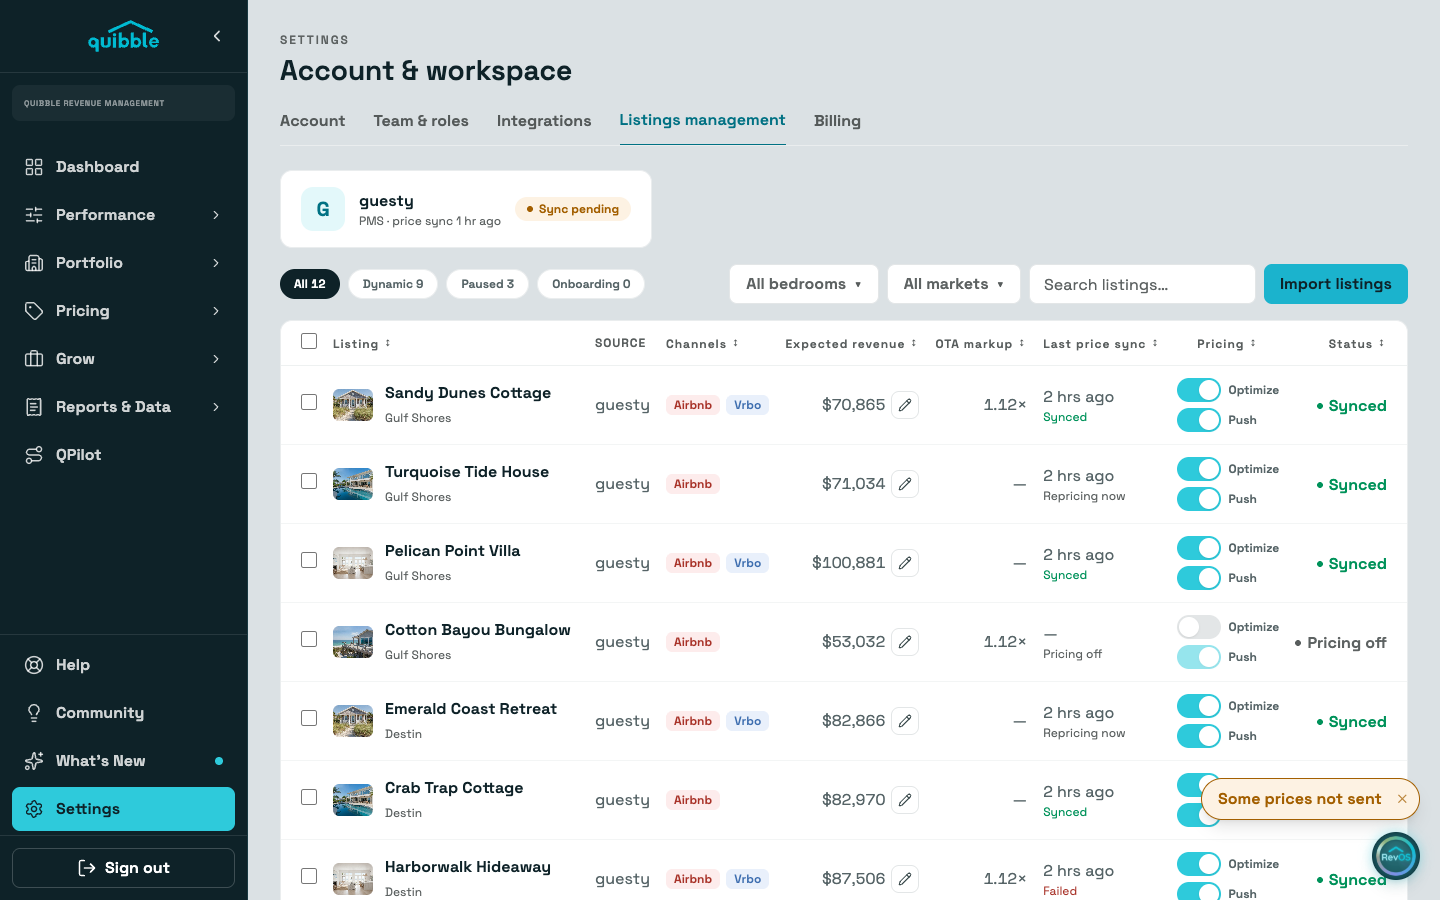Edit expected revenue for Sandy Dunes Cottage

click(x=905, y=405)
